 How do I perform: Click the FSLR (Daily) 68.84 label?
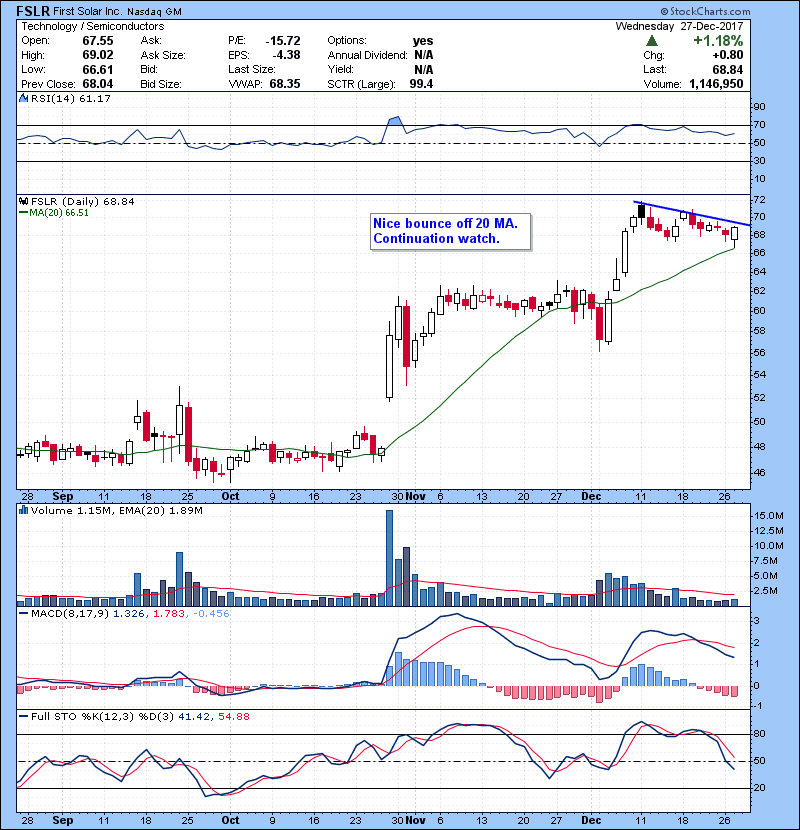pos(83,201)
